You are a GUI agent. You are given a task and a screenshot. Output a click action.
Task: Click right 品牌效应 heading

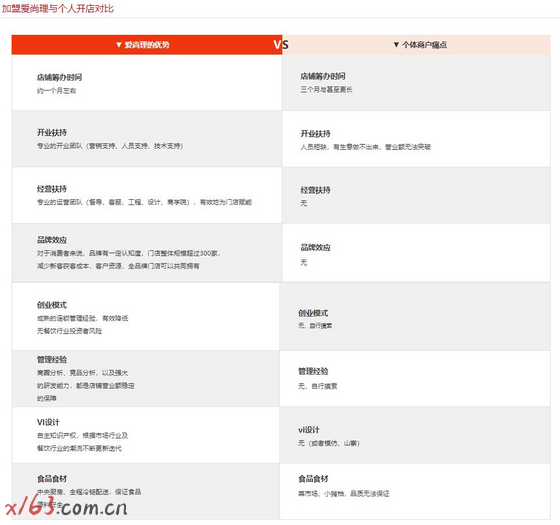pos(315,248)
